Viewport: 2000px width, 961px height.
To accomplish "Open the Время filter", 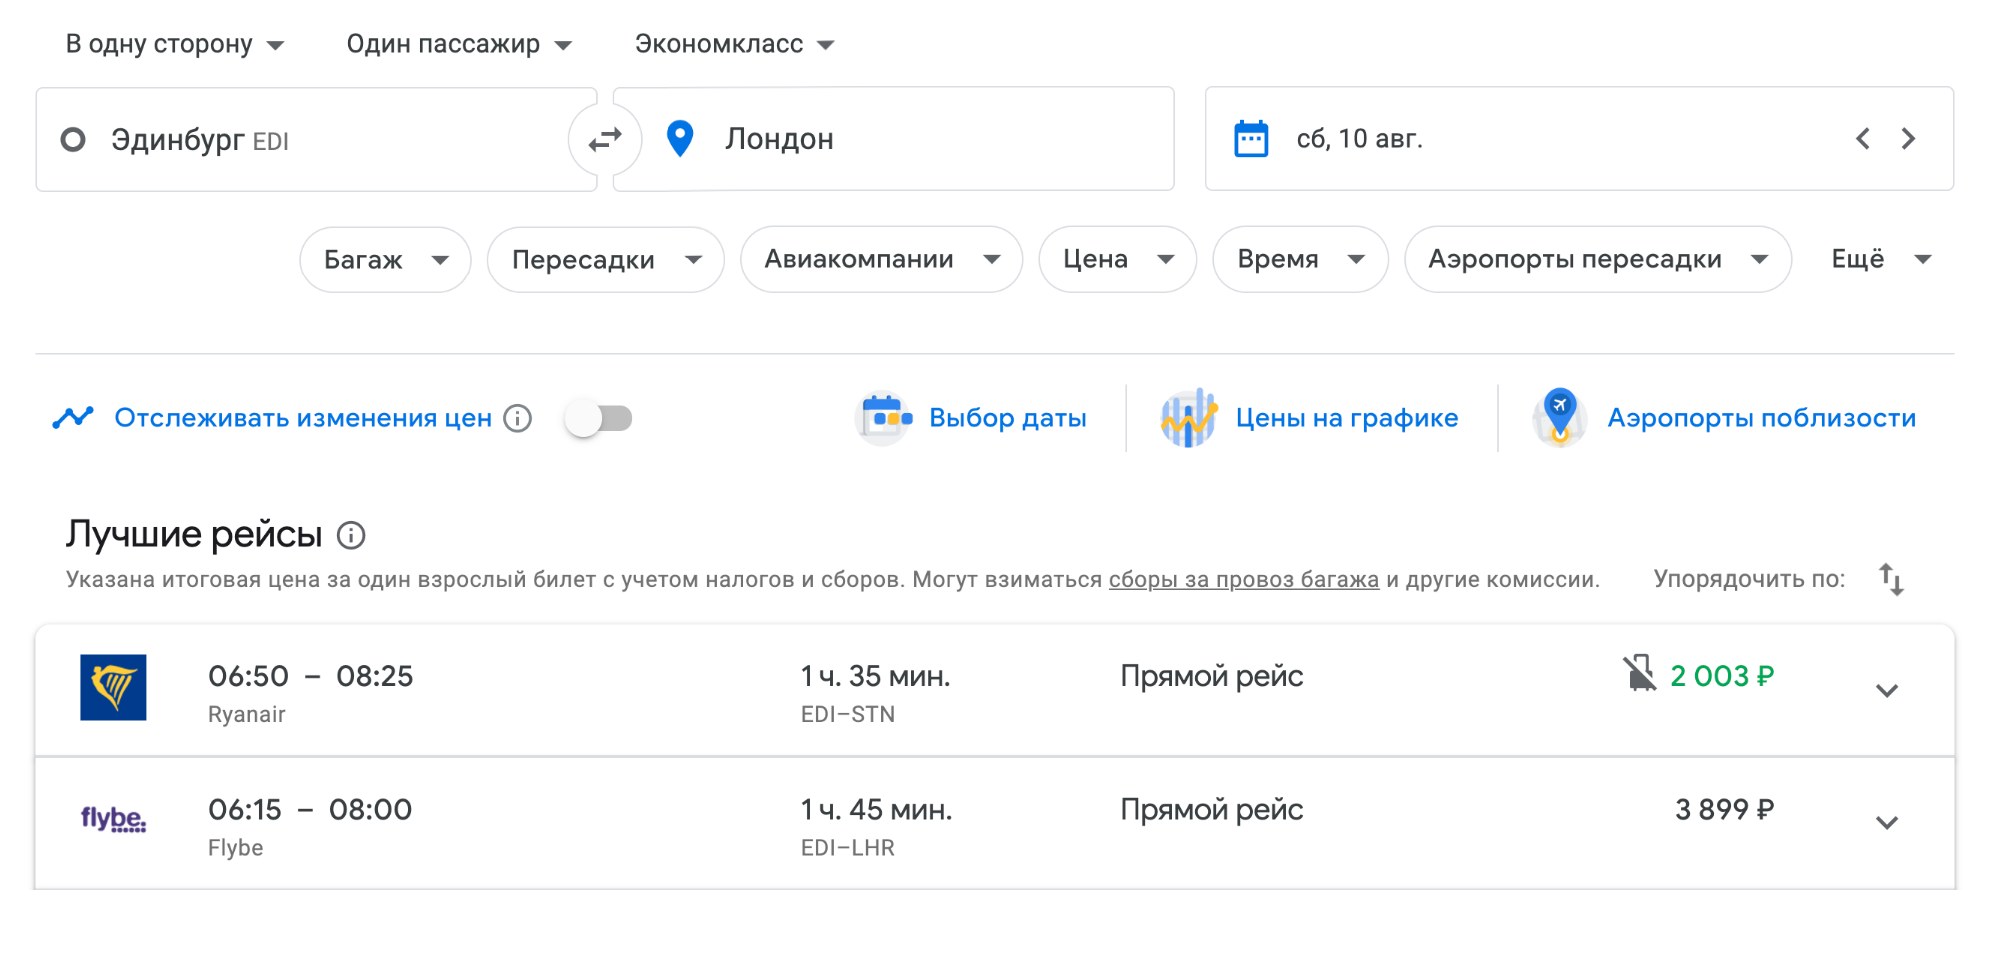I will (1300, 260).
